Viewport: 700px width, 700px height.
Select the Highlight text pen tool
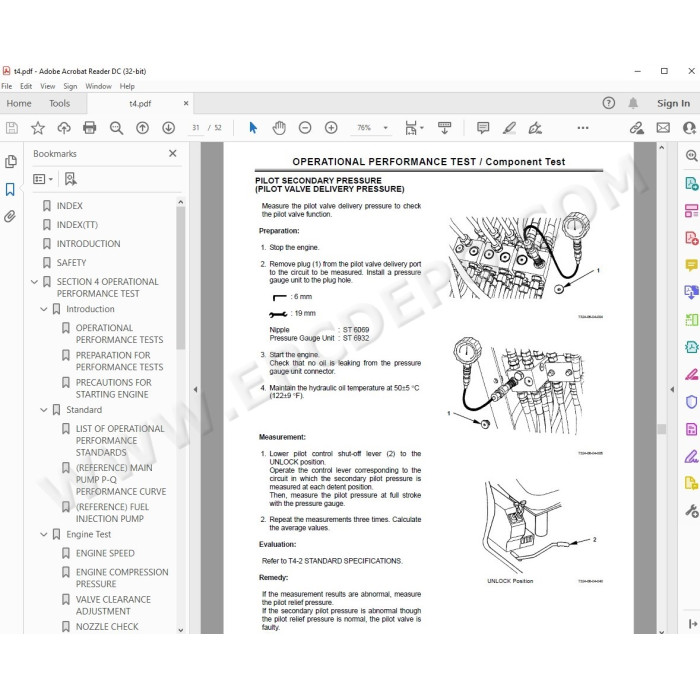click(x=509, y=128)
